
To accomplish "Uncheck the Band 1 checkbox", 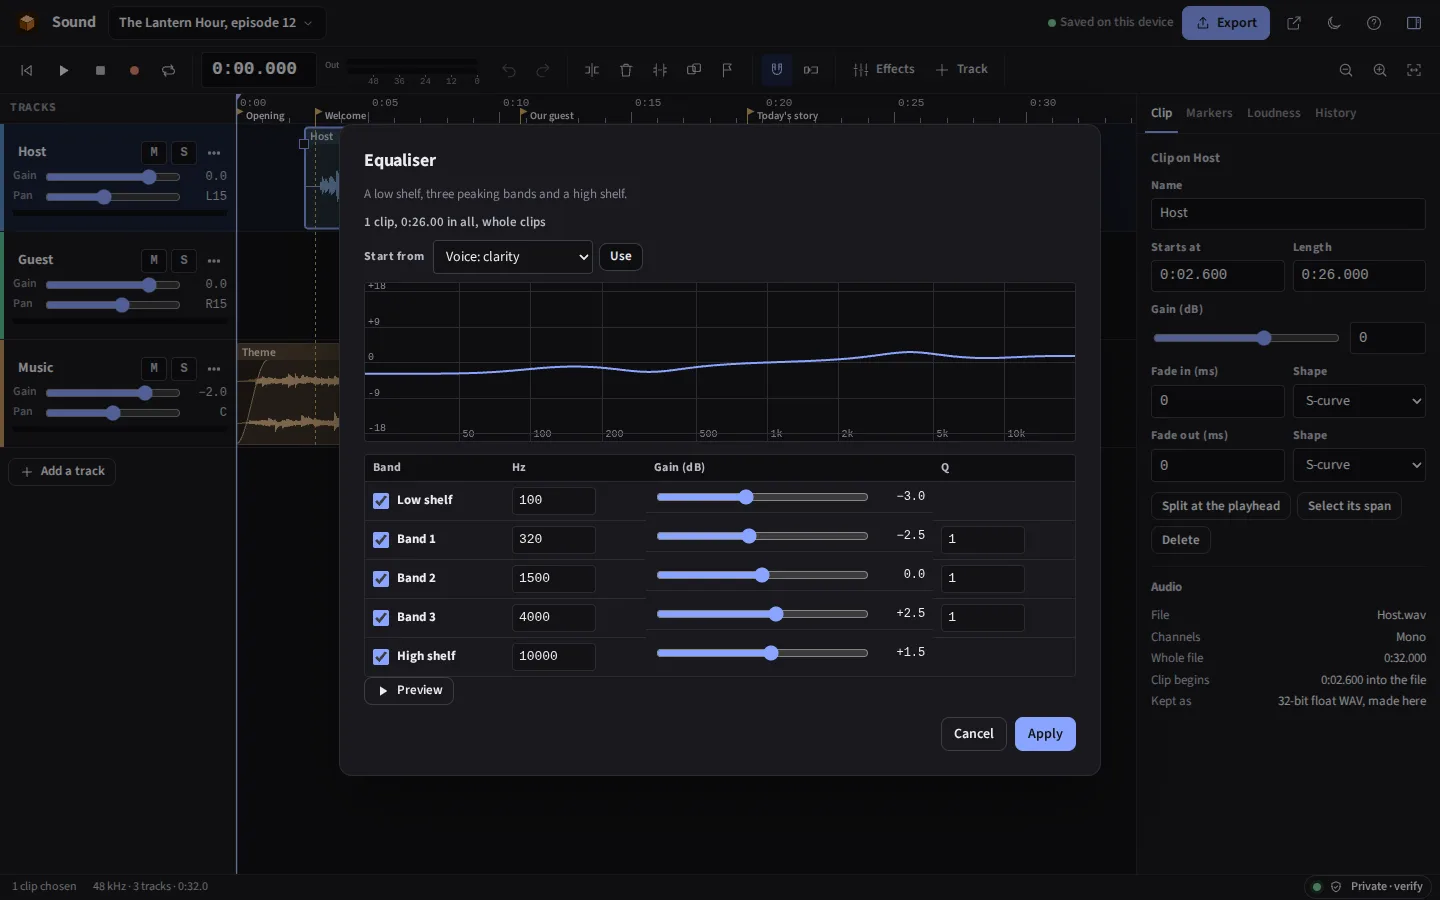I will [x=381, y=540].
